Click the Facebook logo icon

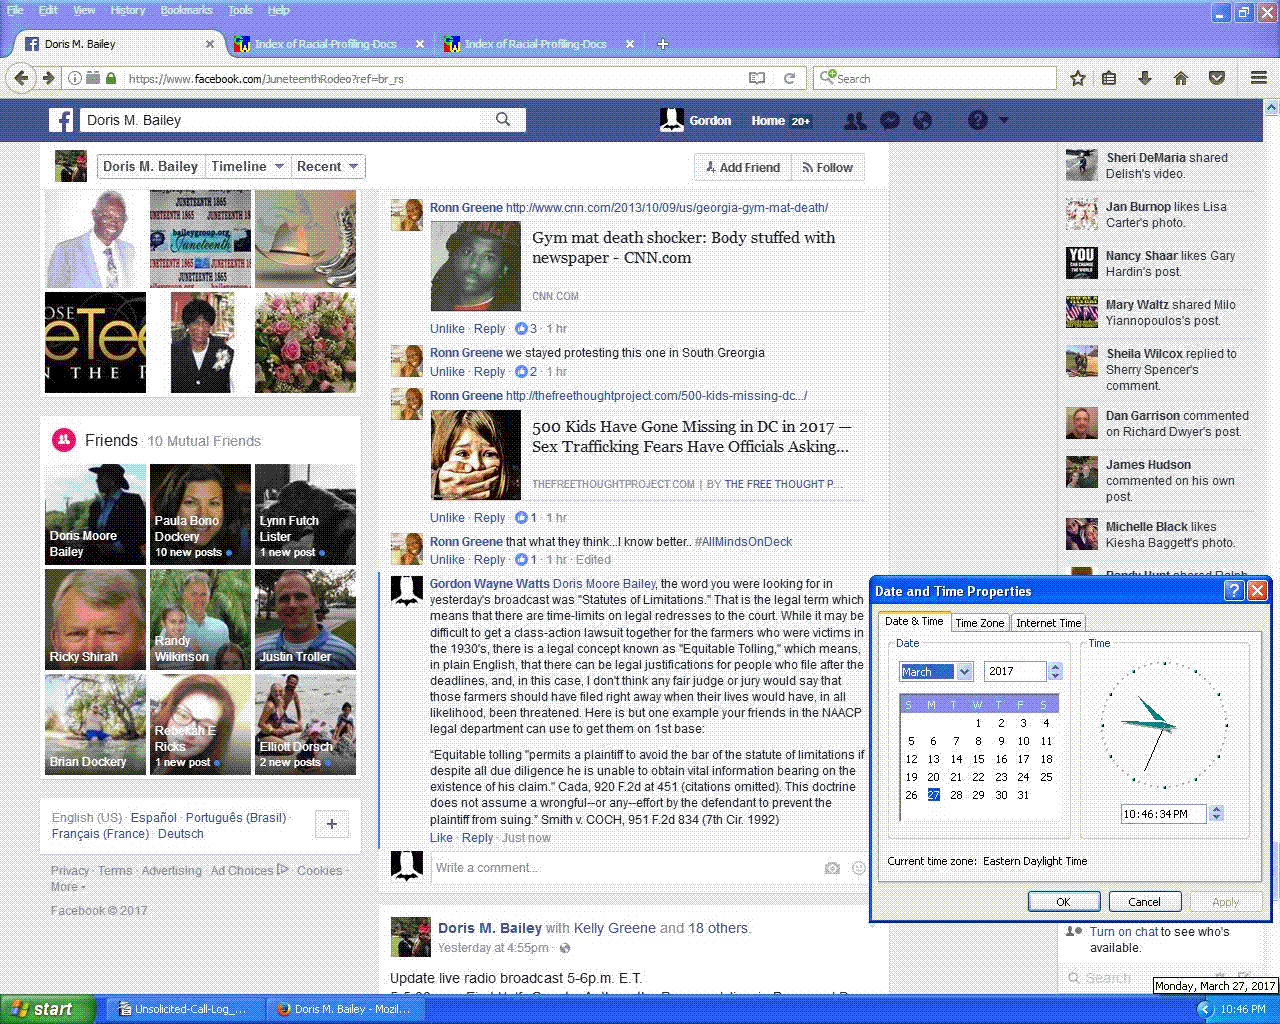62,121
